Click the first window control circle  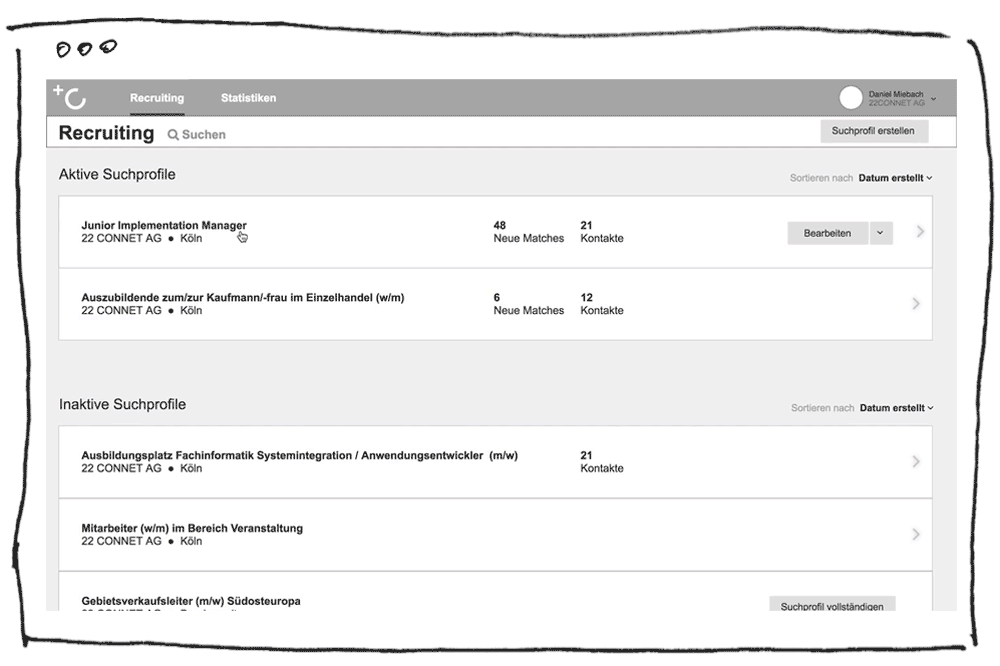(x=63, y=49)
